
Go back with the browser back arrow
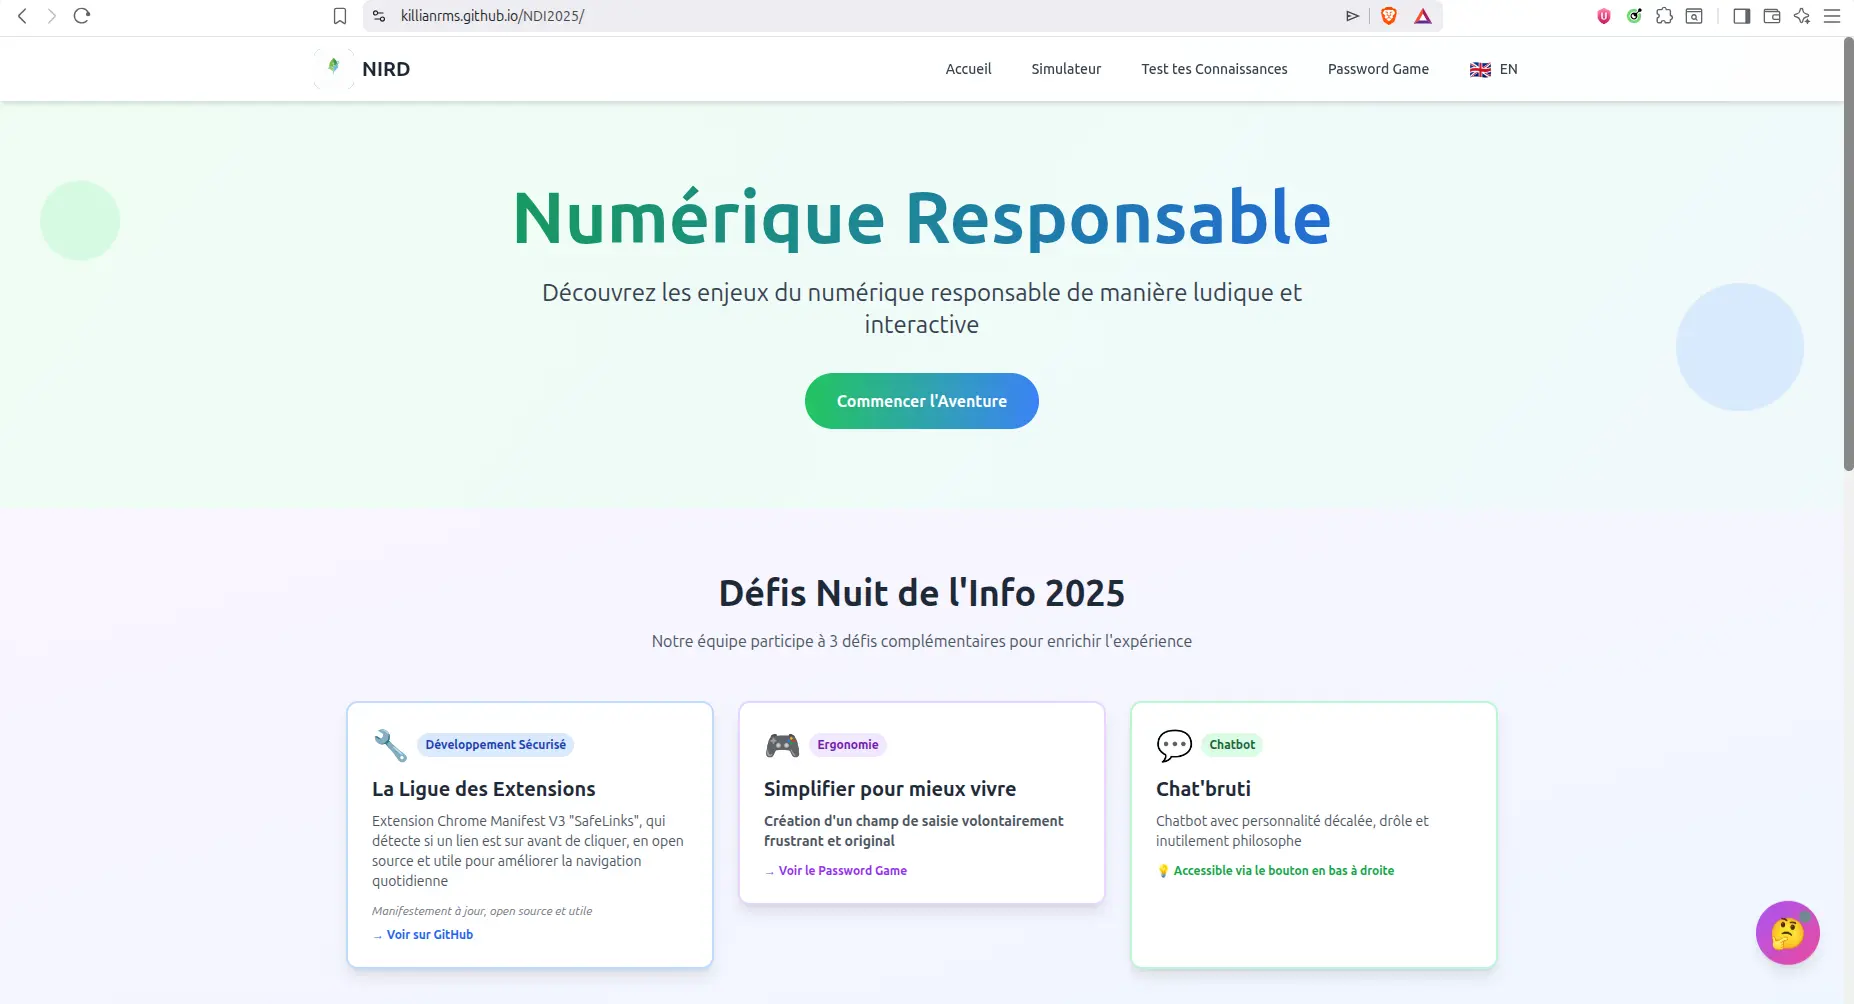(x=20, y=16)
